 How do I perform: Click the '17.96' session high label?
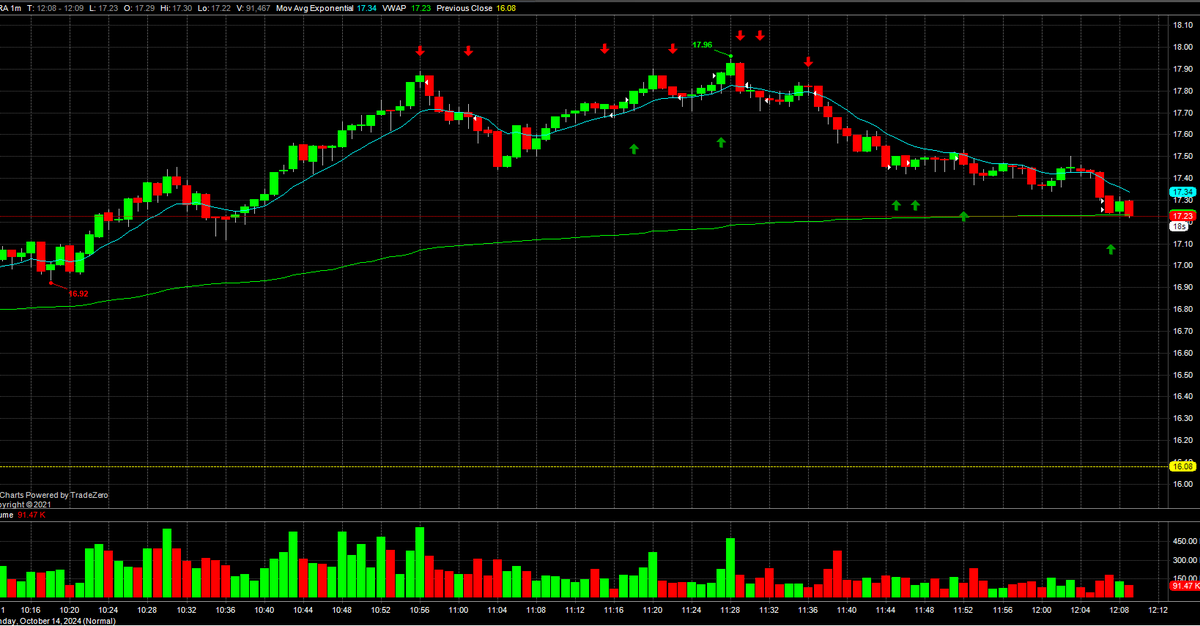[x=702, y=45]
